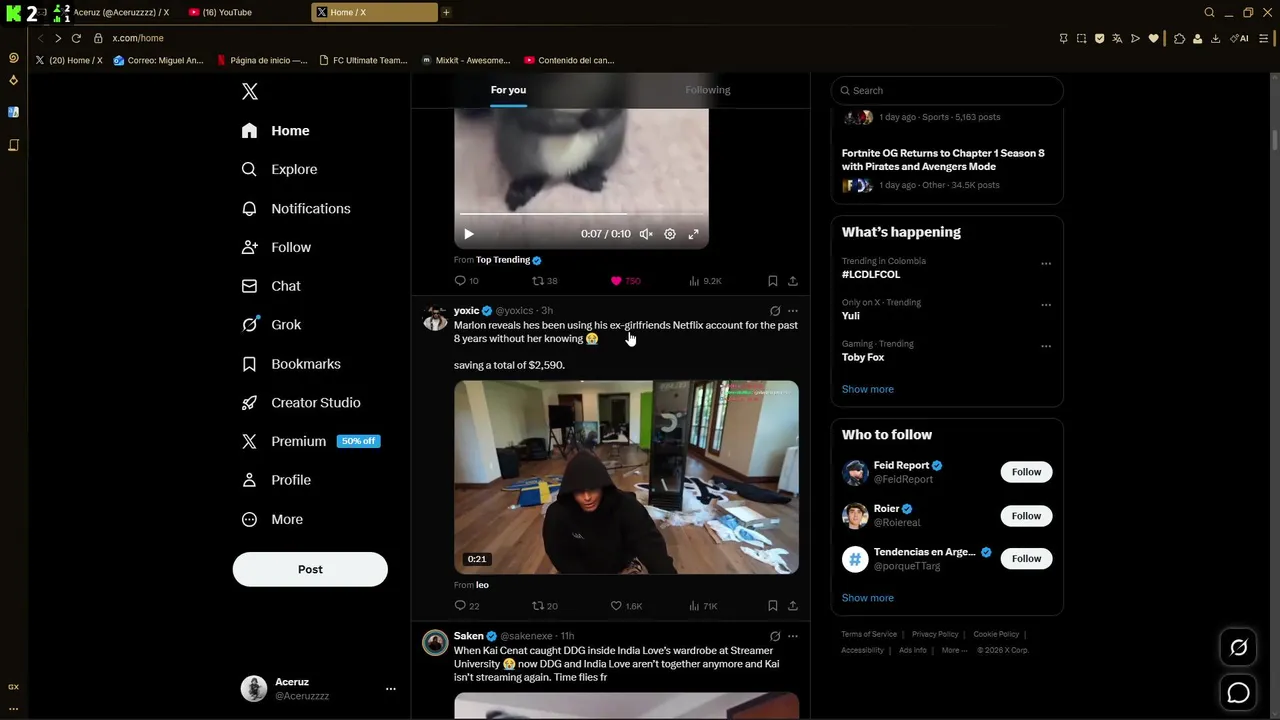Viewport: 1280px width, 720px height.
Task: Open more options for Yuli trend
Action: 1046,305
